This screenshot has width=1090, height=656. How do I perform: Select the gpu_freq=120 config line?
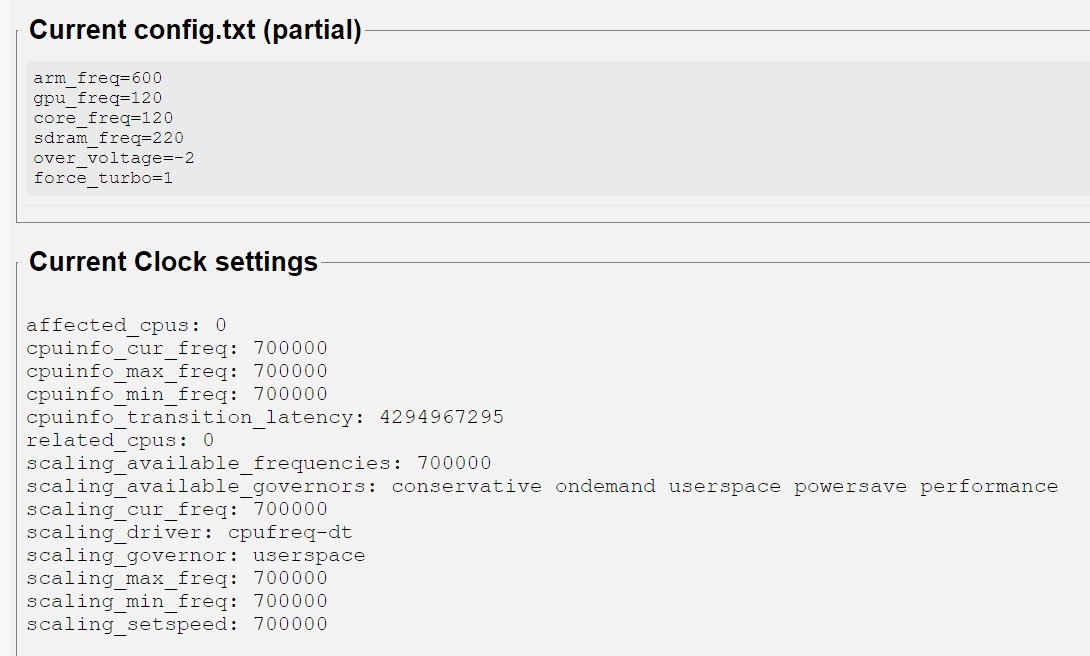click(x=98, y=98)
